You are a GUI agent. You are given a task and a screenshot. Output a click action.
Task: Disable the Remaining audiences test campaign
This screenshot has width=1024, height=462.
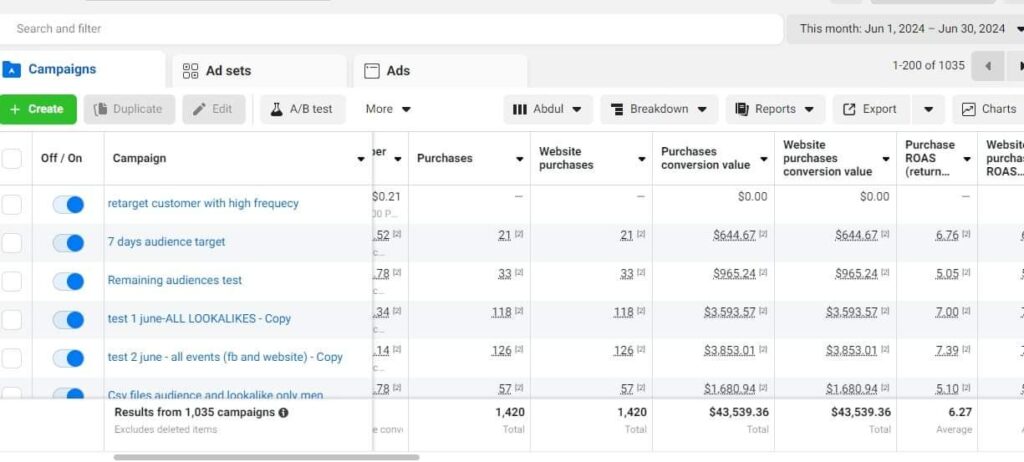pyautogui.click(x=68, y=281)
